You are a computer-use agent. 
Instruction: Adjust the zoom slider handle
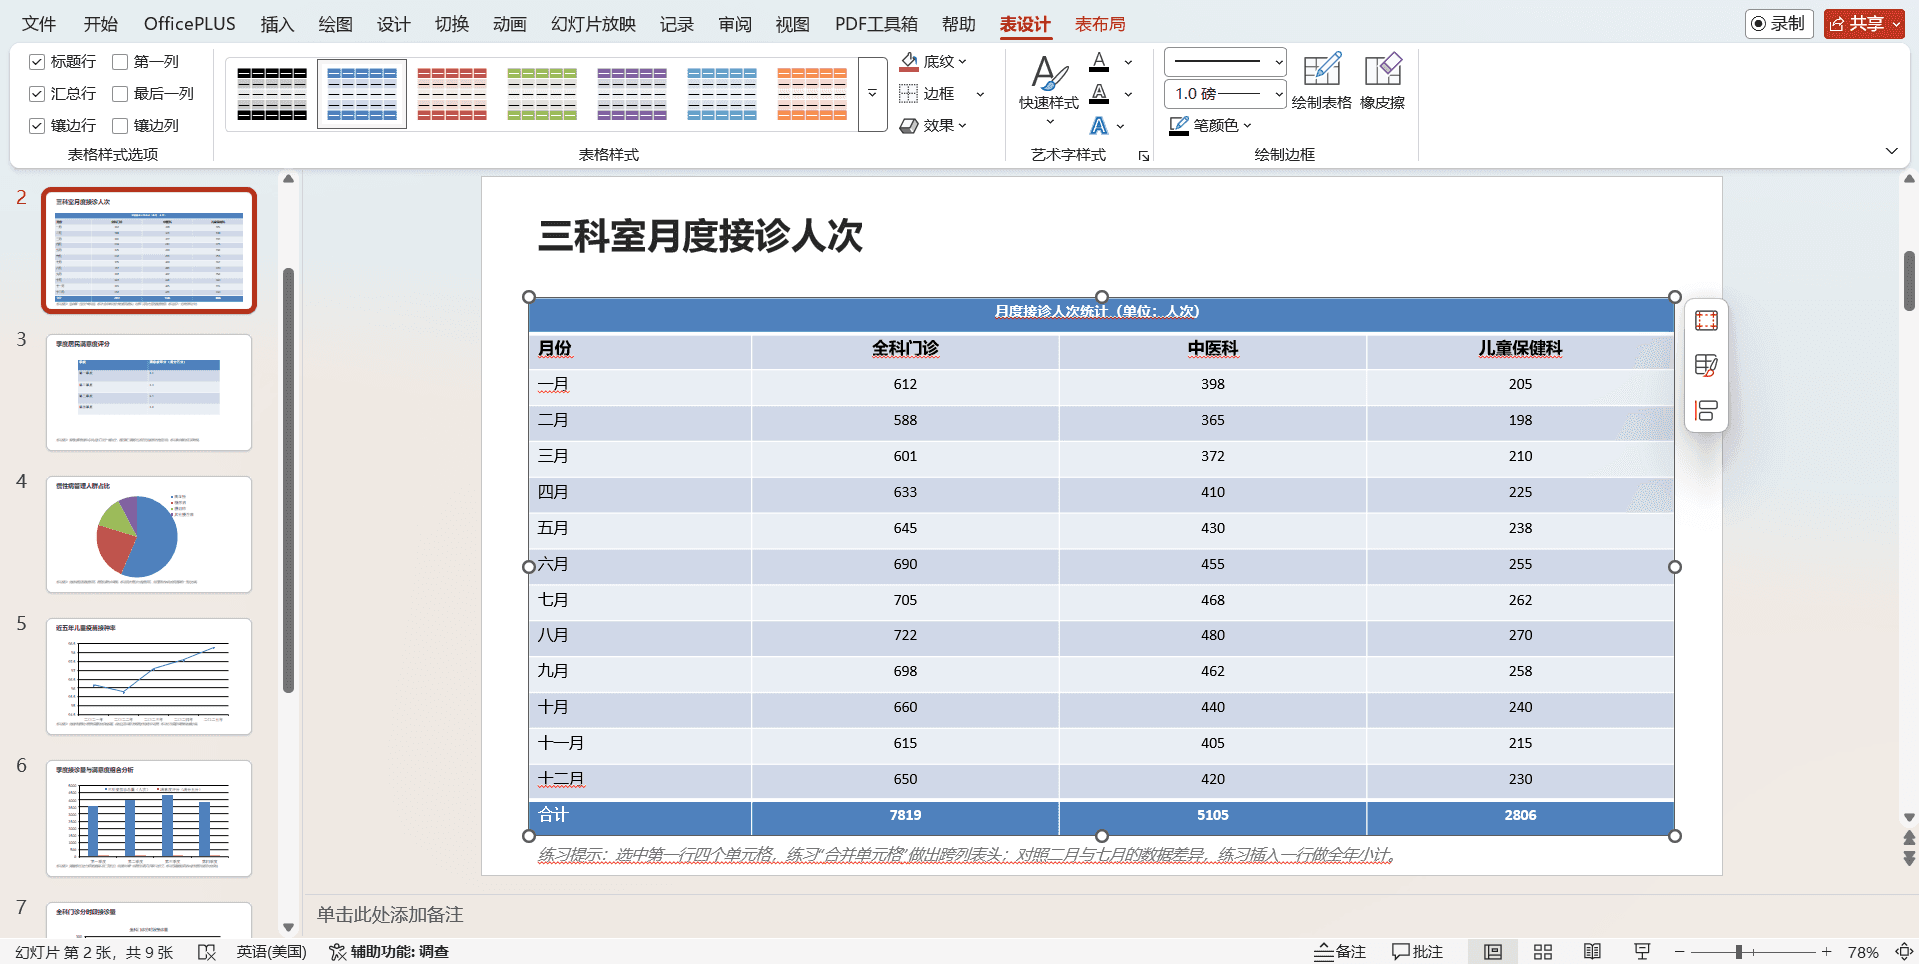(1739, 952)
